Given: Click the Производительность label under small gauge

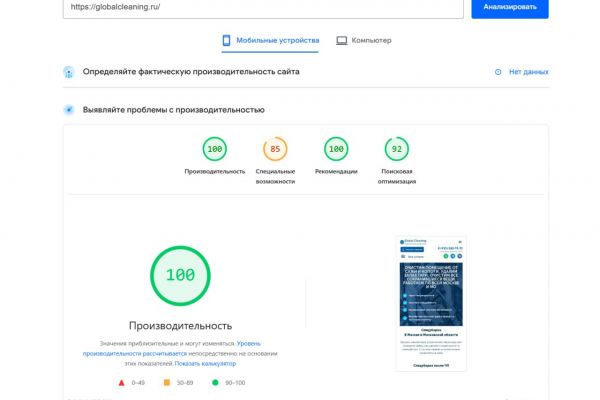Looking at the screenshot, I should coord(215,171).
